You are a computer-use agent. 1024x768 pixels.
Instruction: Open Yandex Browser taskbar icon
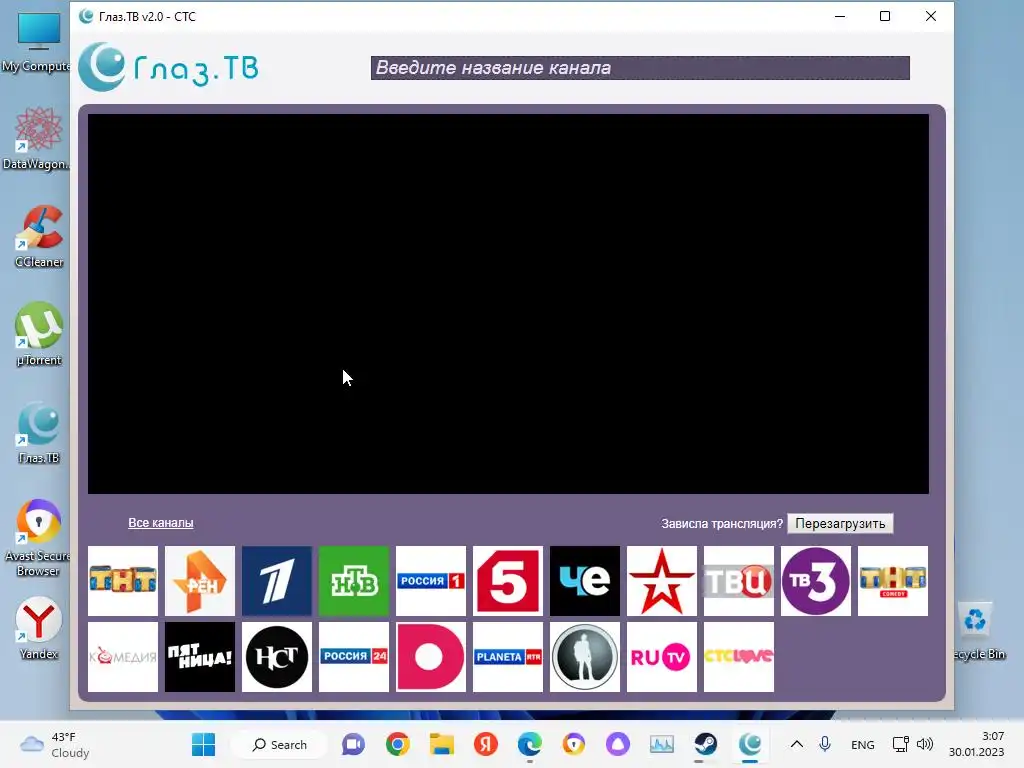coord(485,744)
